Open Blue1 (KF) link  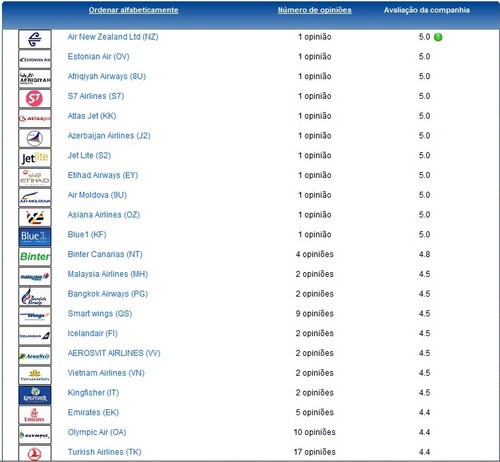pos(87,235)
